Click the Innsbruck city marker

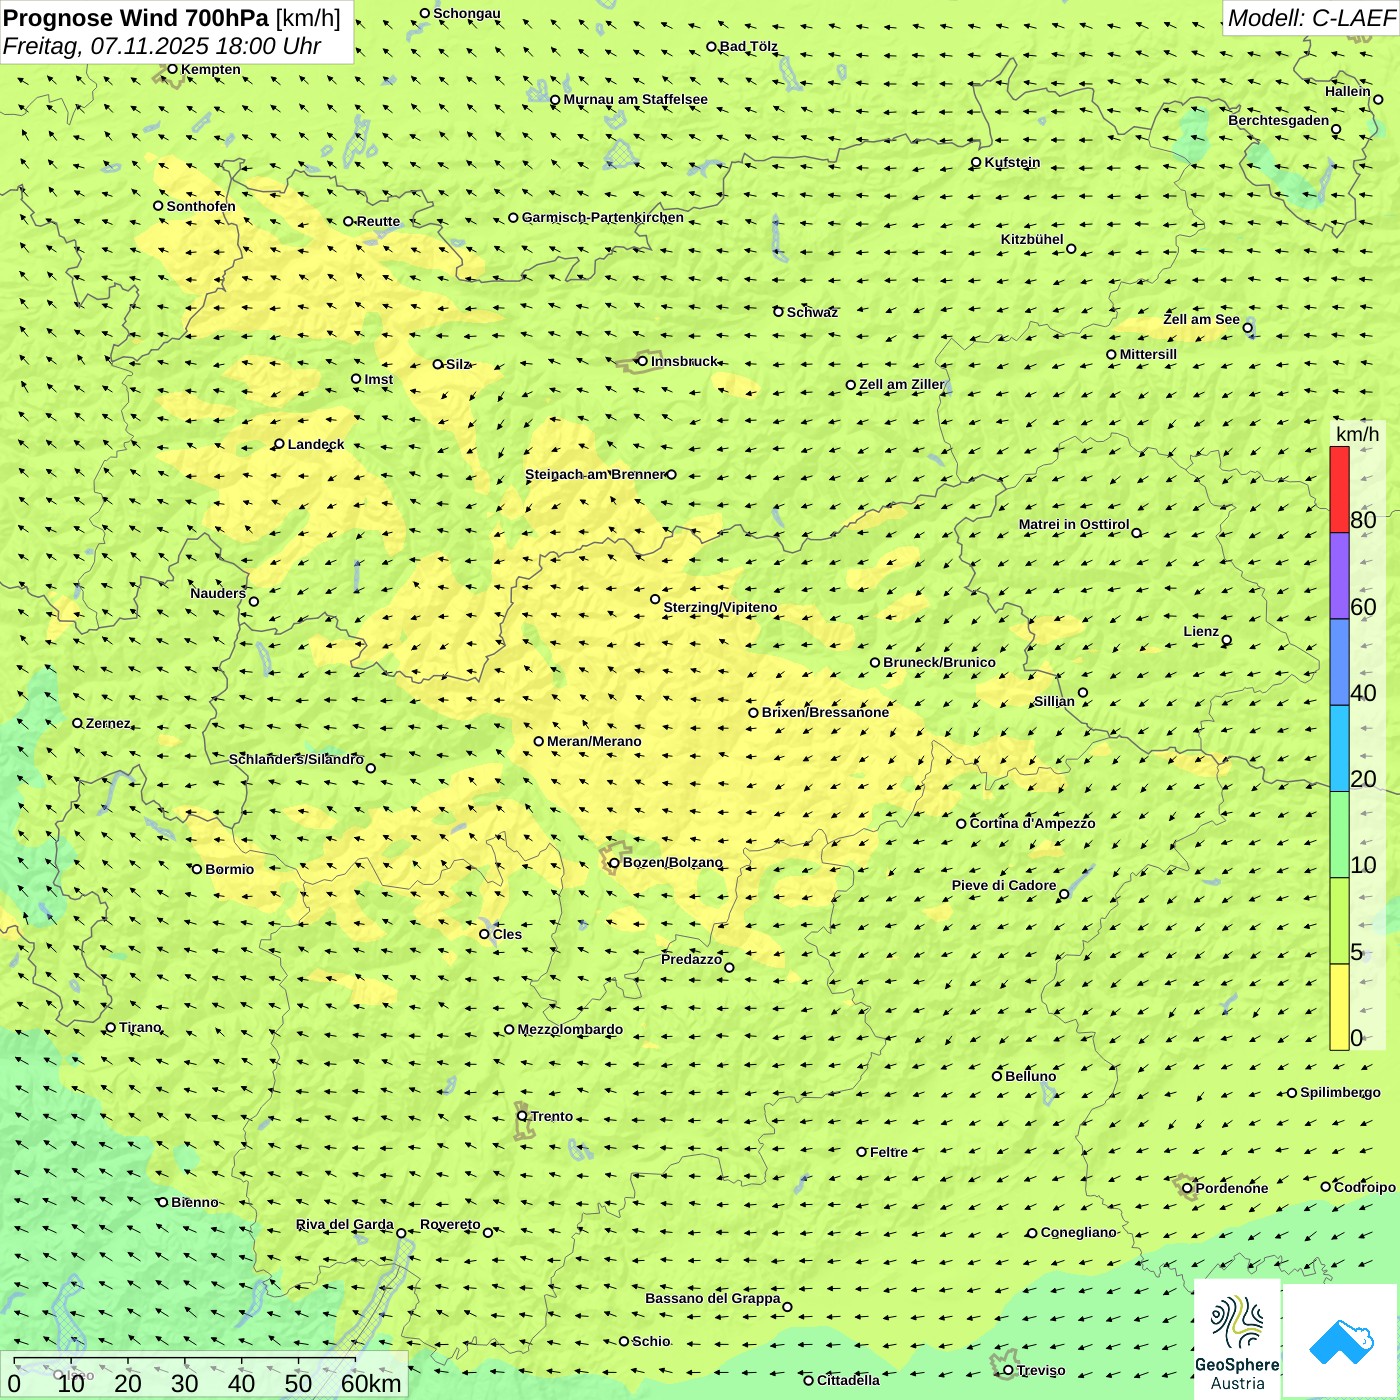click(643, 361)
